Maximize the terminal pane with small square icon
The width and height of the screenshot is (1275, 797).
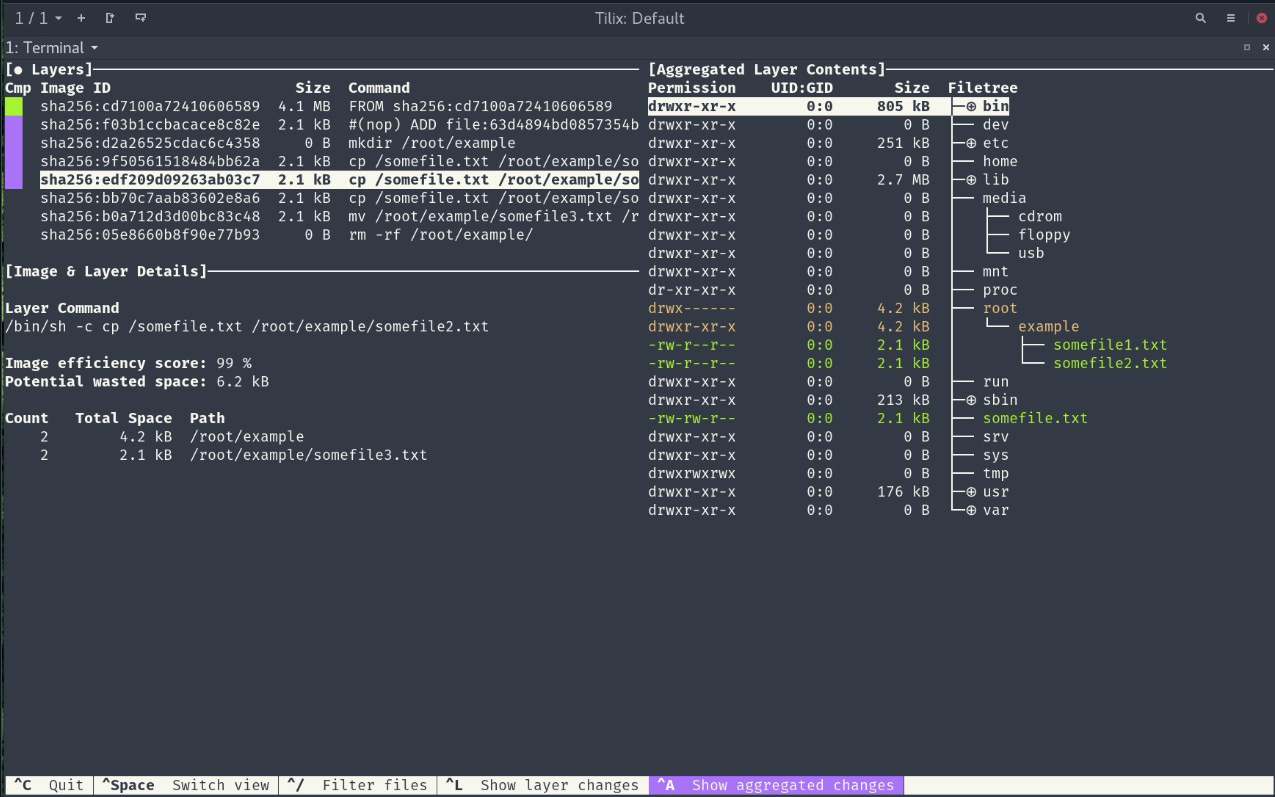[1247, 47]
